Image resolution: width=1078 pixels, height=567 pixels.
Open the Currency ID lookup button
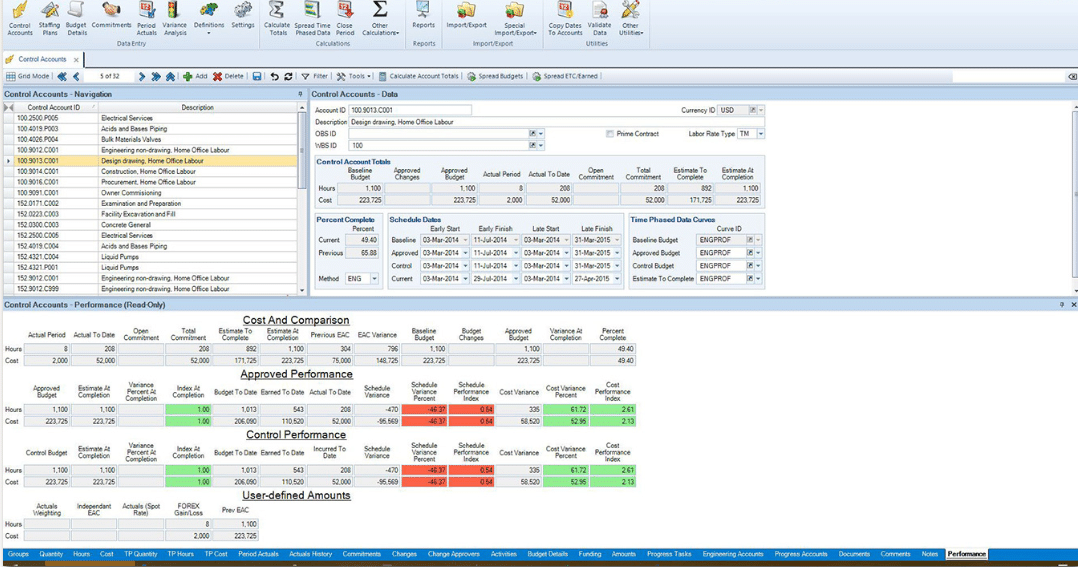pos(753,110)
